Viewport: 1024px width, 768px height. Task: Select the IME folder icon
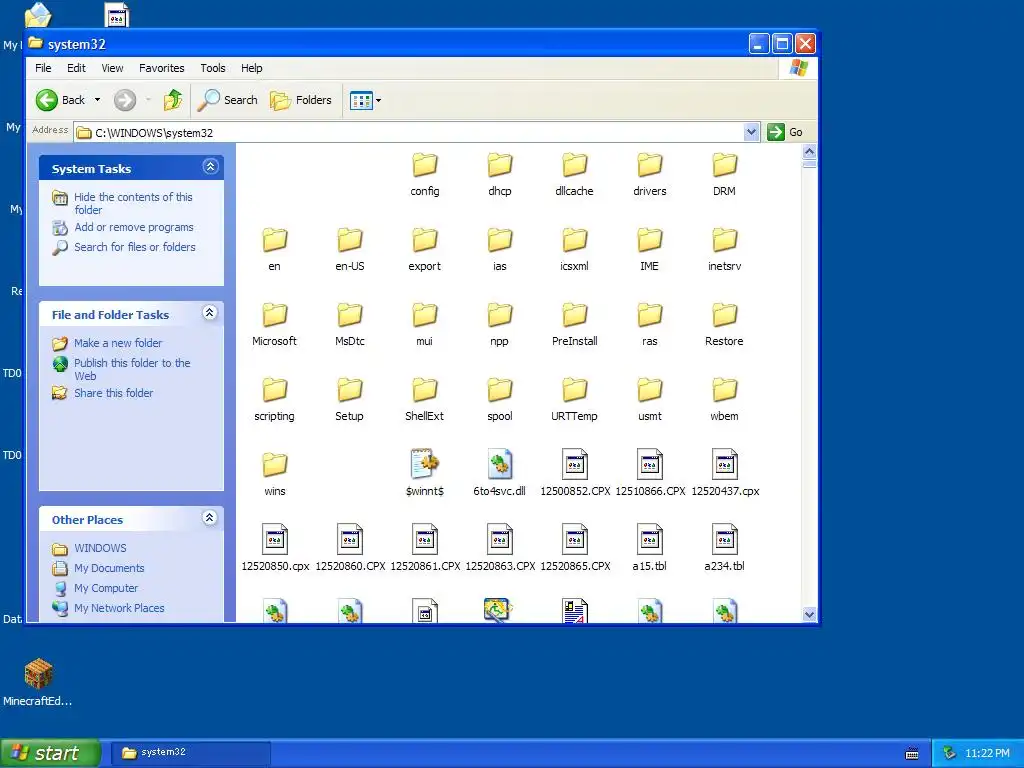(650, 240)
